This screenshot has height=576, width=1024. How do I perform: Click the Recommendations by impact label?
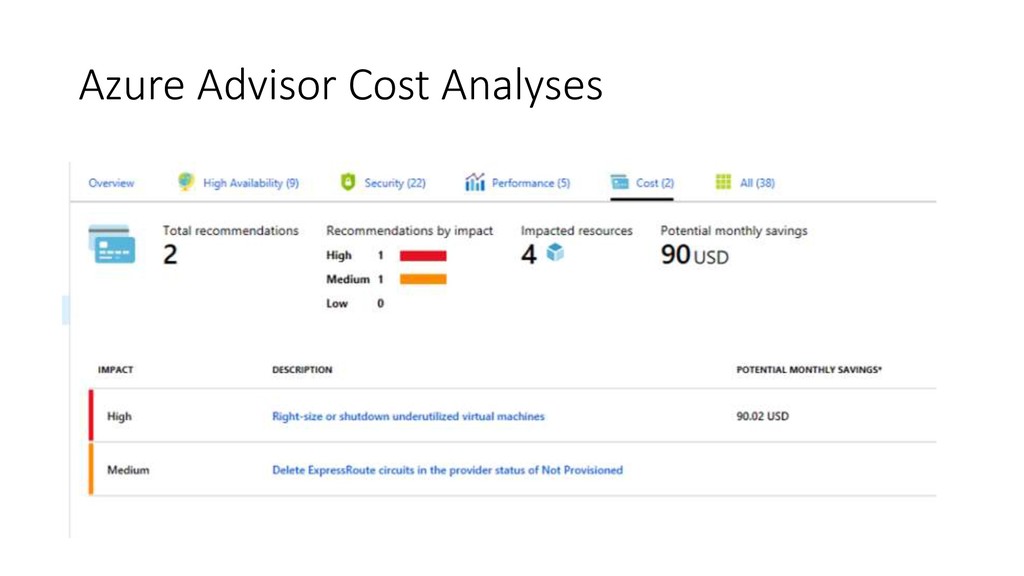409,231
